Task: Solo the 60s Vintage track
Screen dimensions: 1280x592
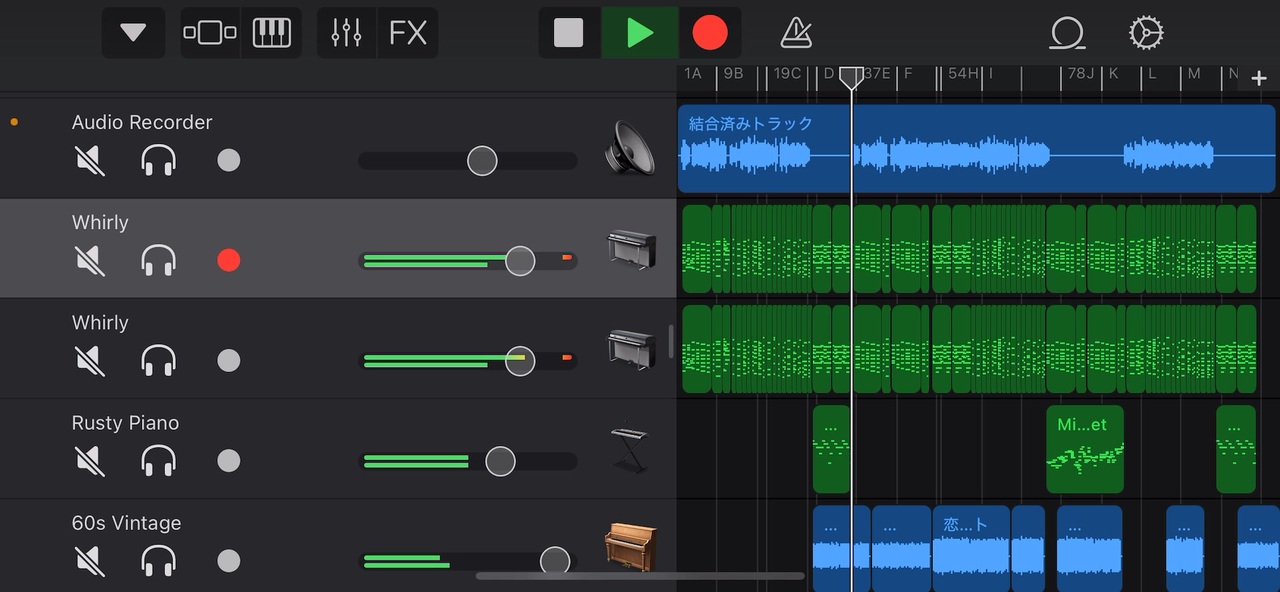Action: [x=159, y=560]
